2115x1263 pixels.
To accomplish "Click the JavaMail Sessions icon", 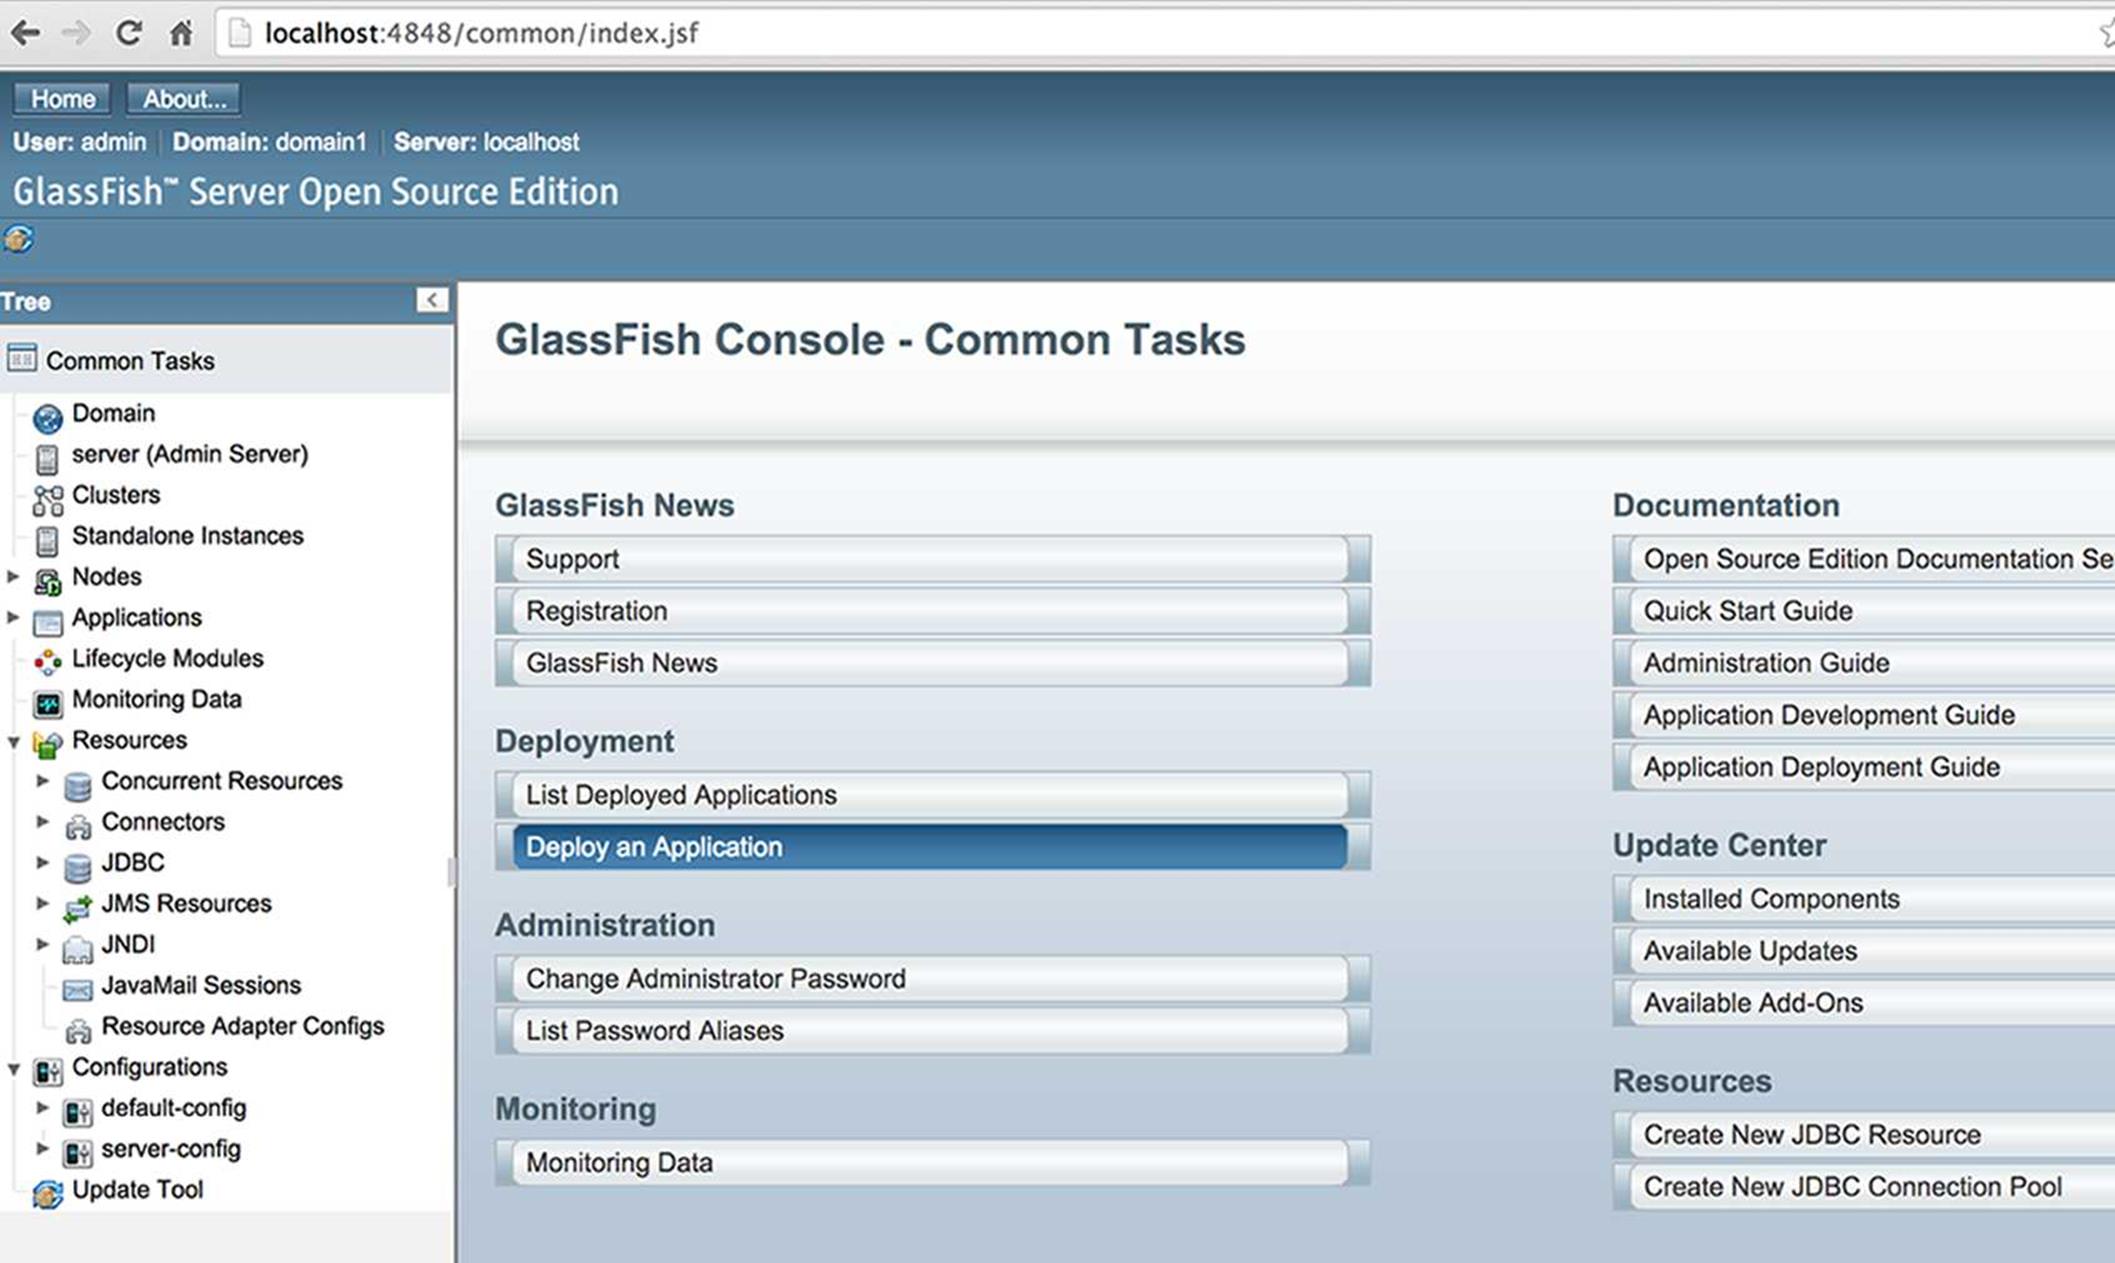I will tap(77, 988).
